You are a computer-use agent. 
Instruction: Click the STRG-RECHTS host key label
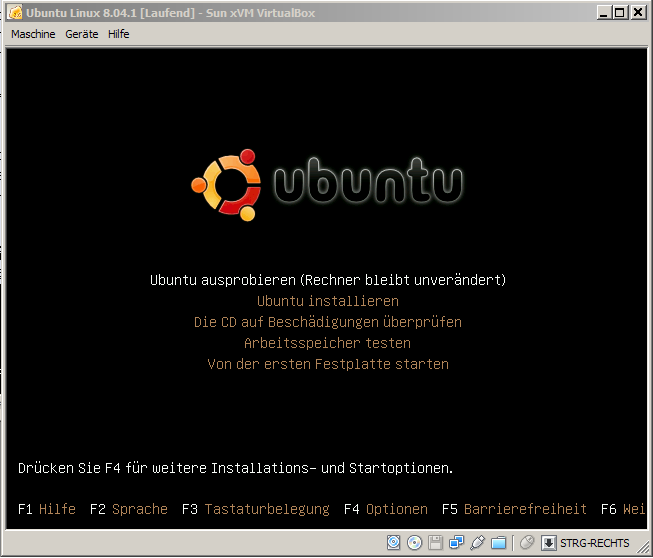click(595, 543)
